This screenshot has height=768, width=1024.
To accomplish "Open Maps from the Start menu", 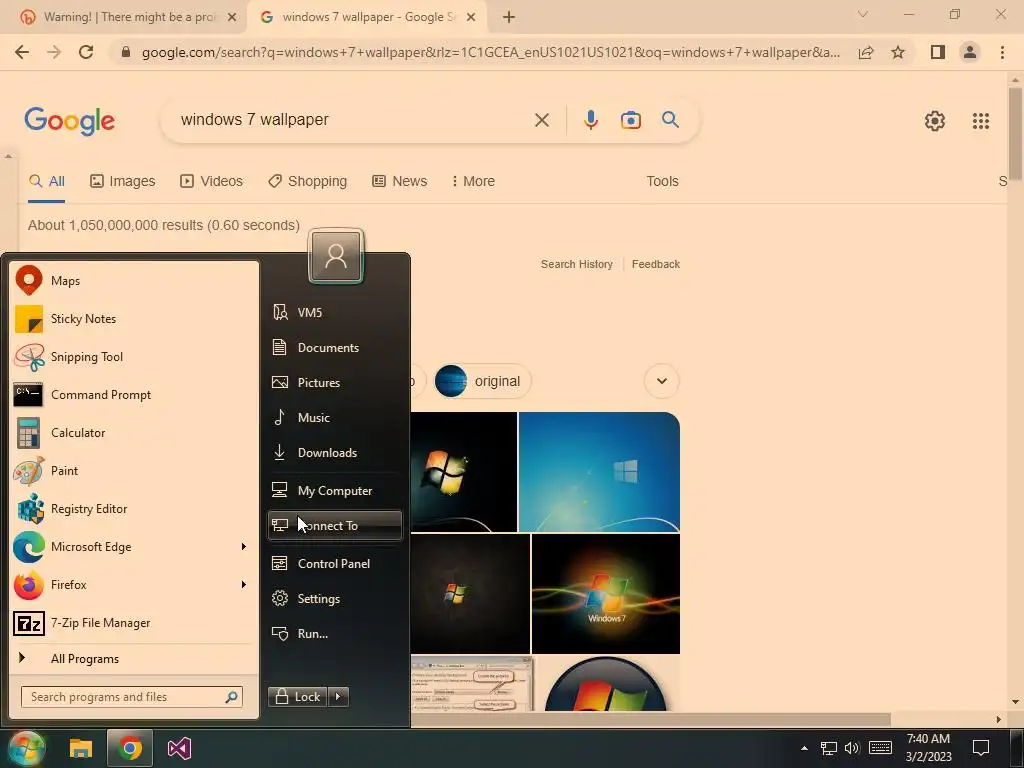I will click(134, 281).
